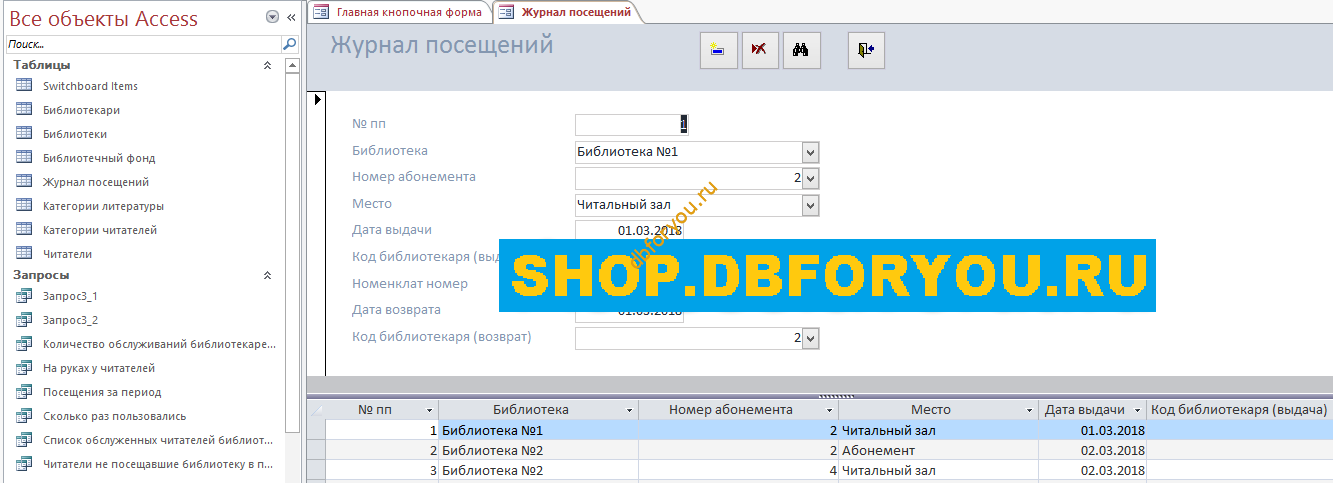Open filter arrow on Библиотека column header
Viewport: 1333px width, 483px height.
click(x=630, y=410)
